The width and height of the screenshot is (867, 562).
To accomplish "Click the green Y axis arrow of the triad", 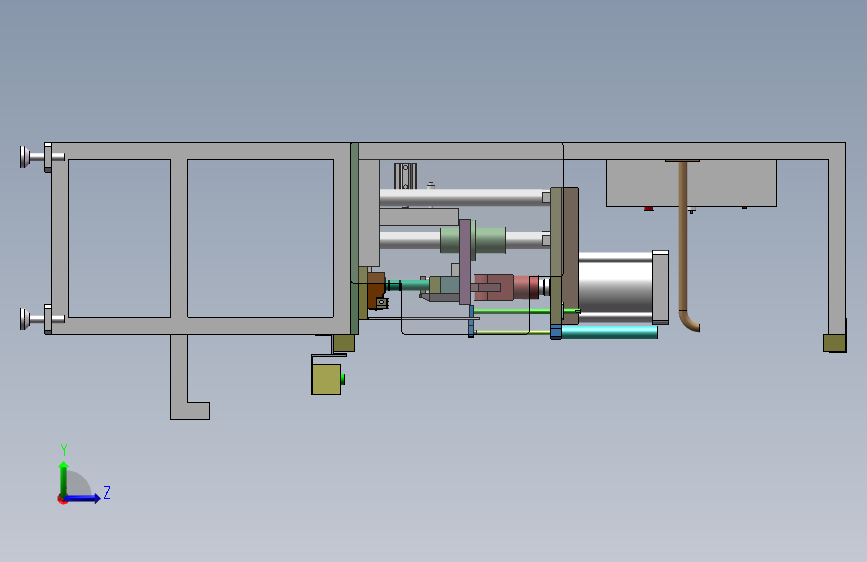I will (x=64, y=478).
